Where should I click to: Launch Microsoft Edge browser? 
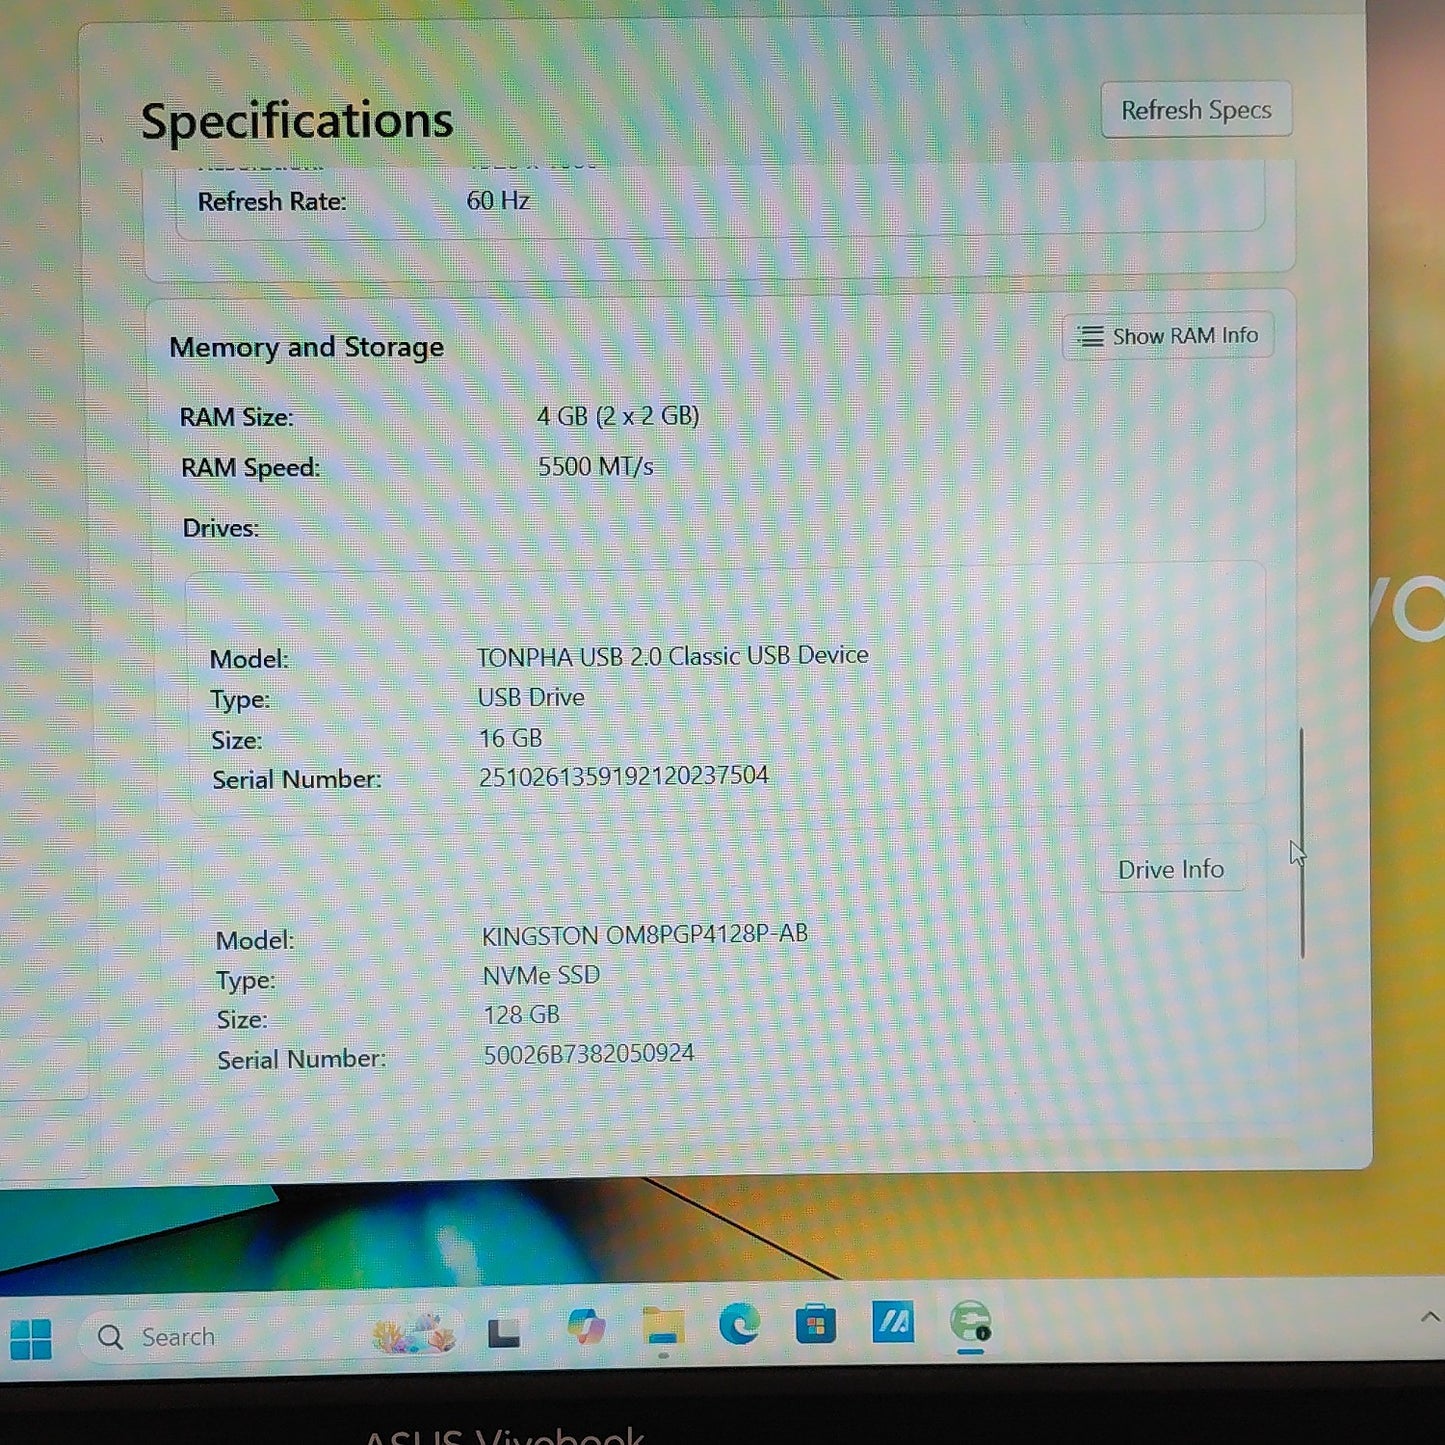click(739, 1325)
